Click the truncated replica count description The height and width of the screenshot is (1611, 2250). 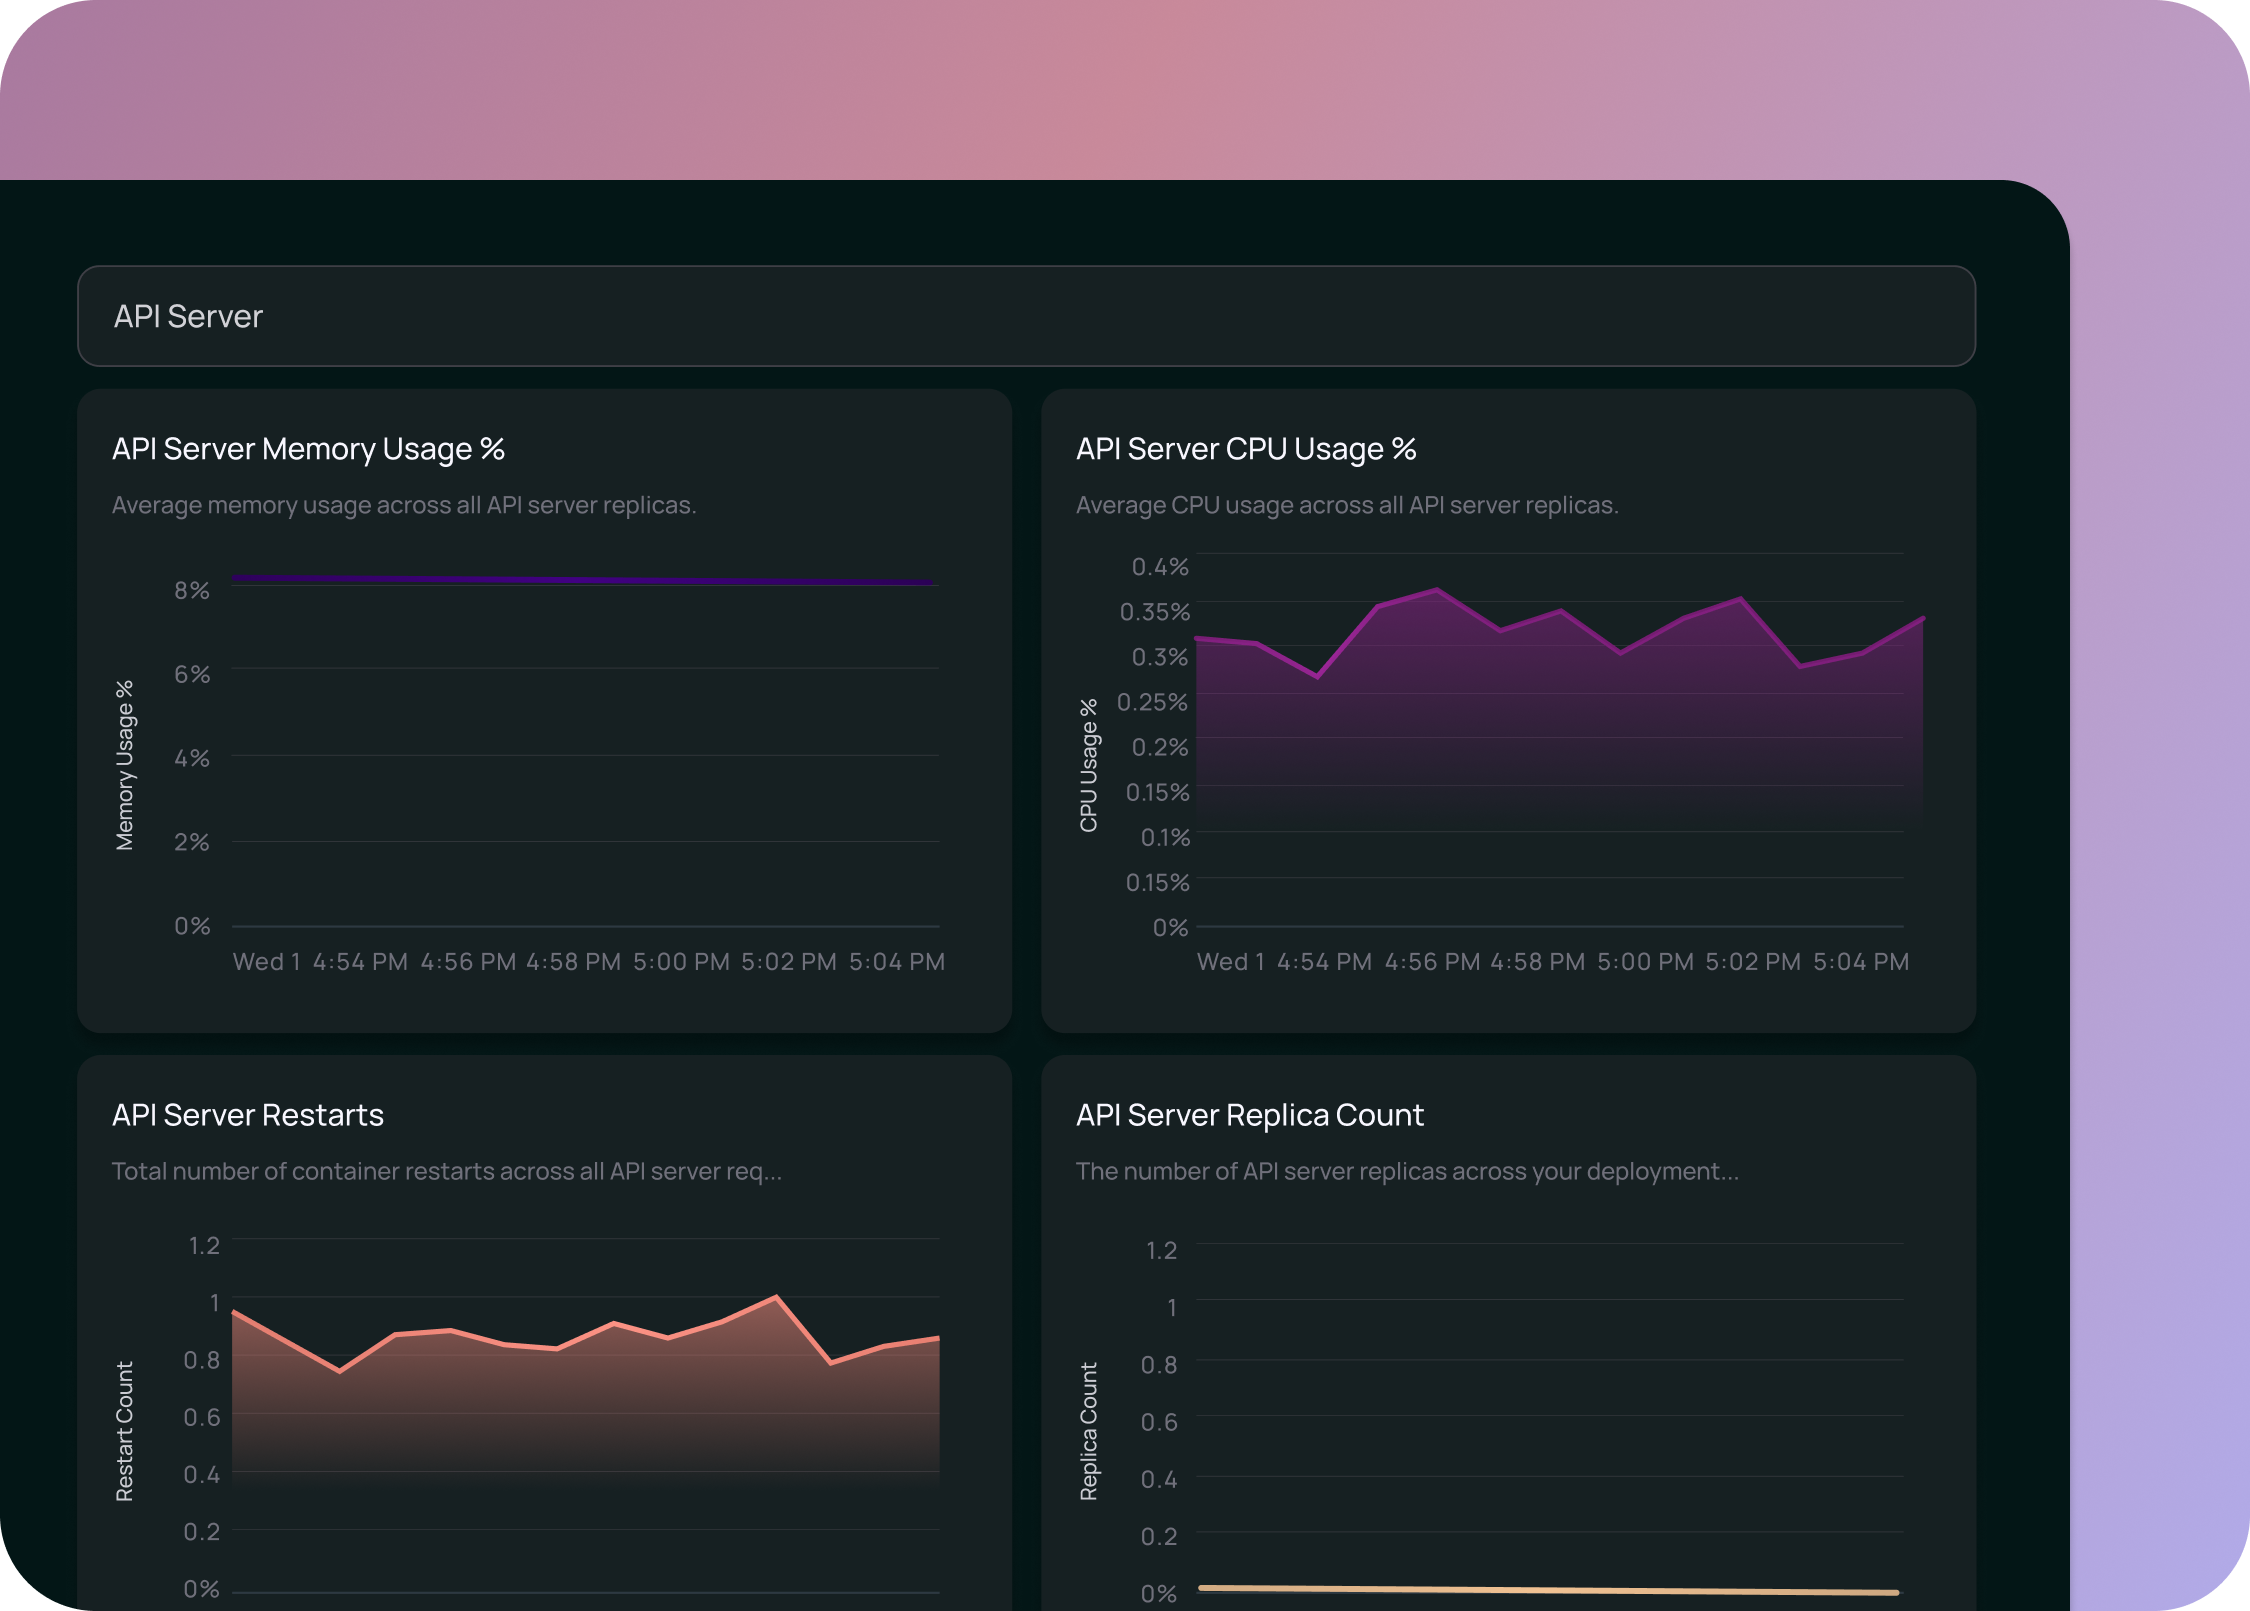point(1407,1171)
